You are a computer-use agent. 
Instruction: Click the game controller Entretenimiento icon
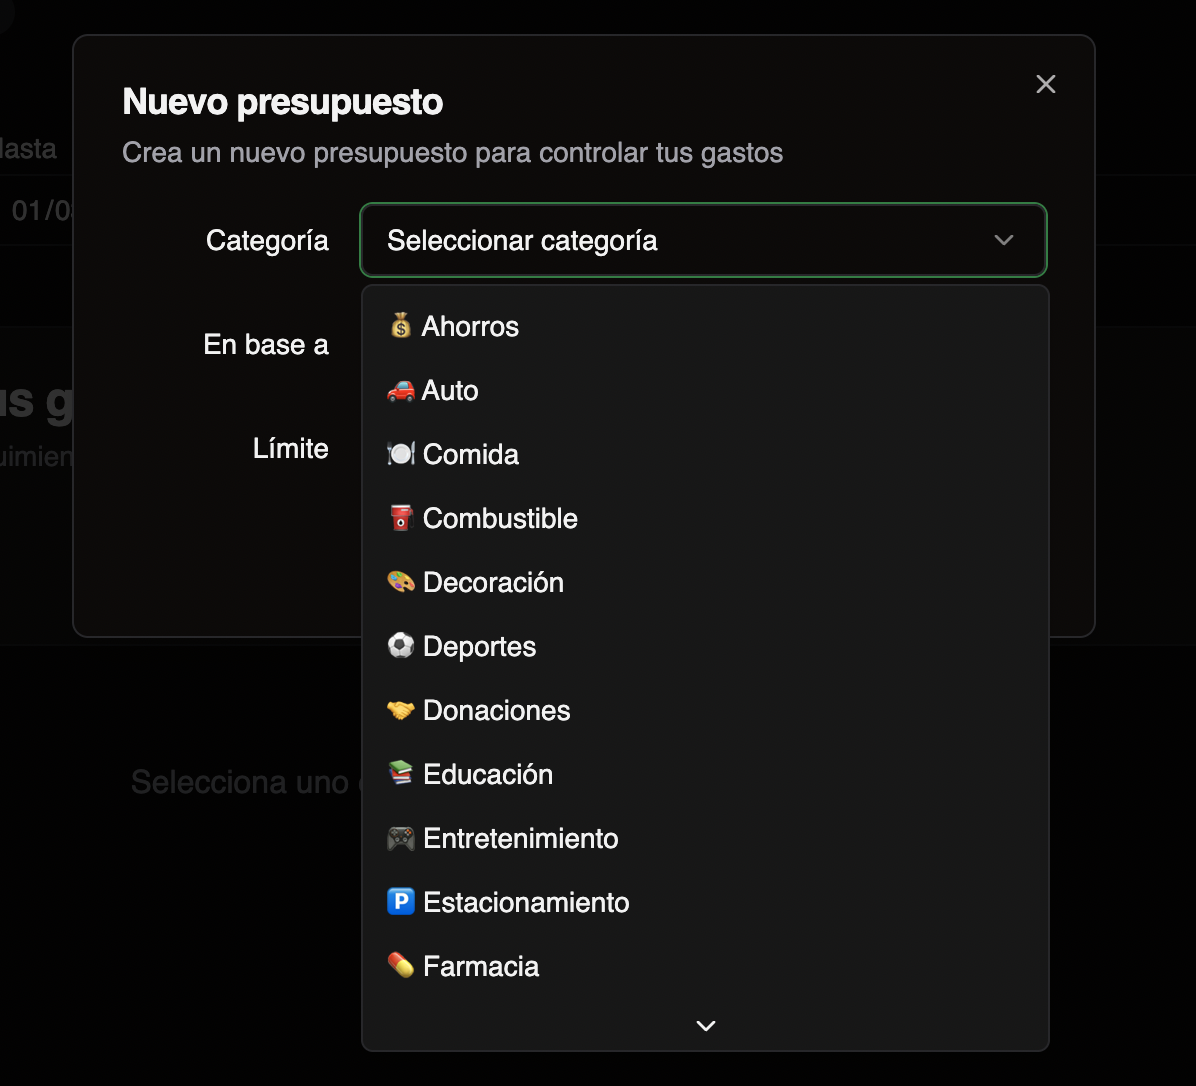point(400,838)
